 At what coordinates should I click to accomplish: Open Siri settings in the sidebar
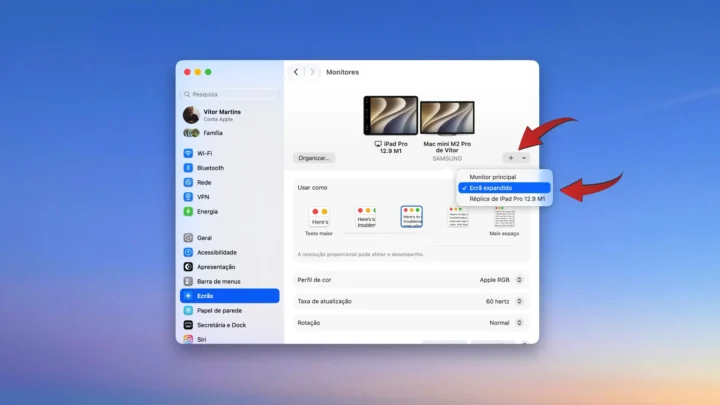(230, 339)
